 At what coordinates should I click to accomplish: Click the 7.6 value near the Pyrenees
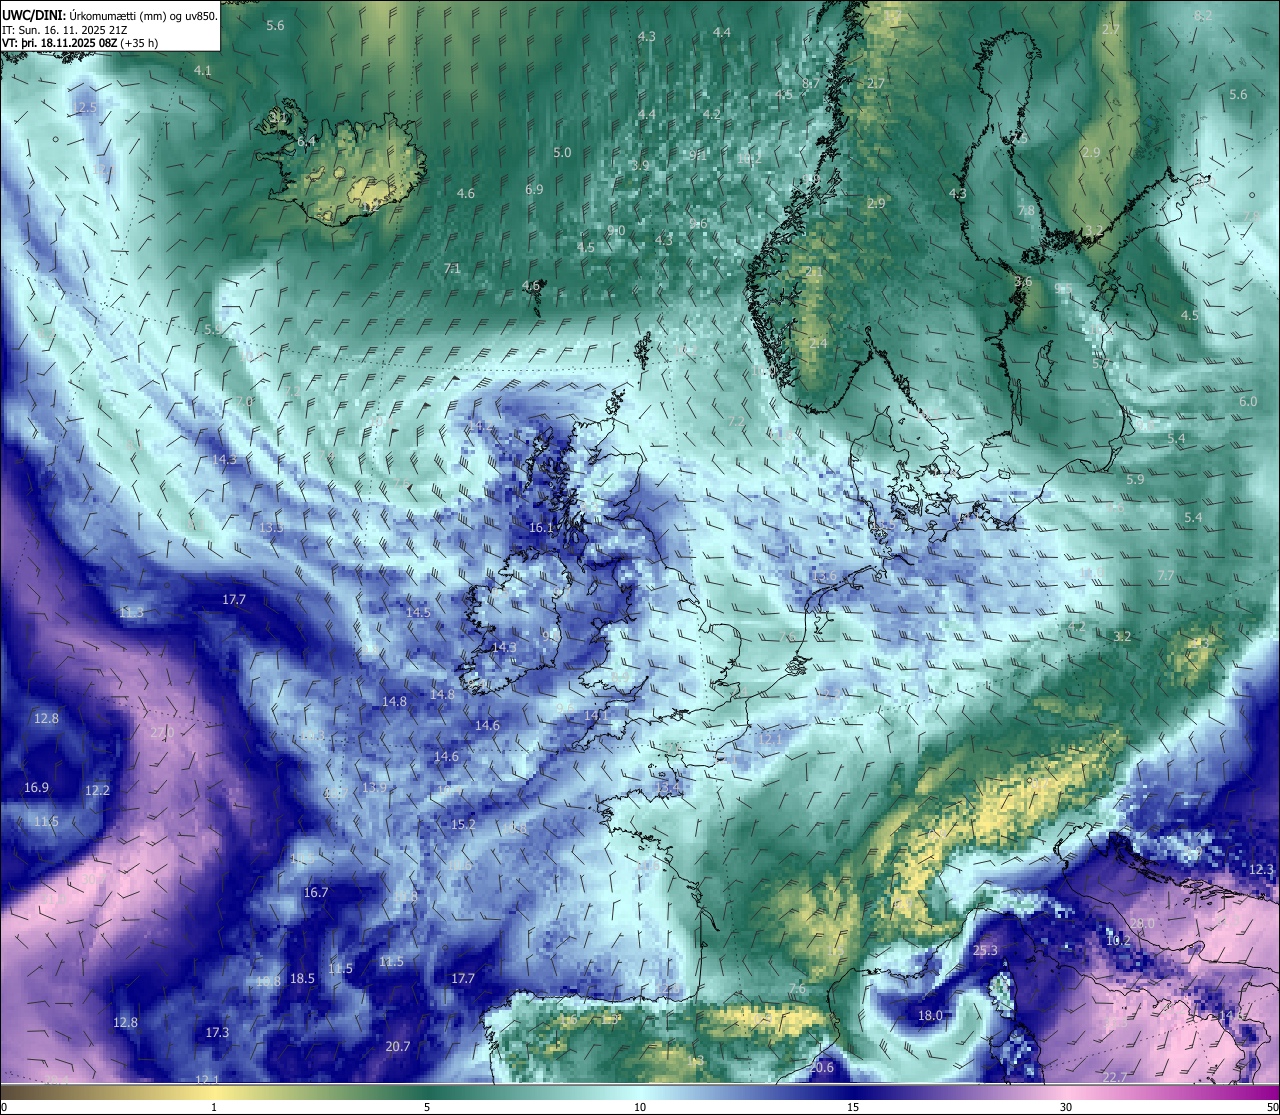797,988
